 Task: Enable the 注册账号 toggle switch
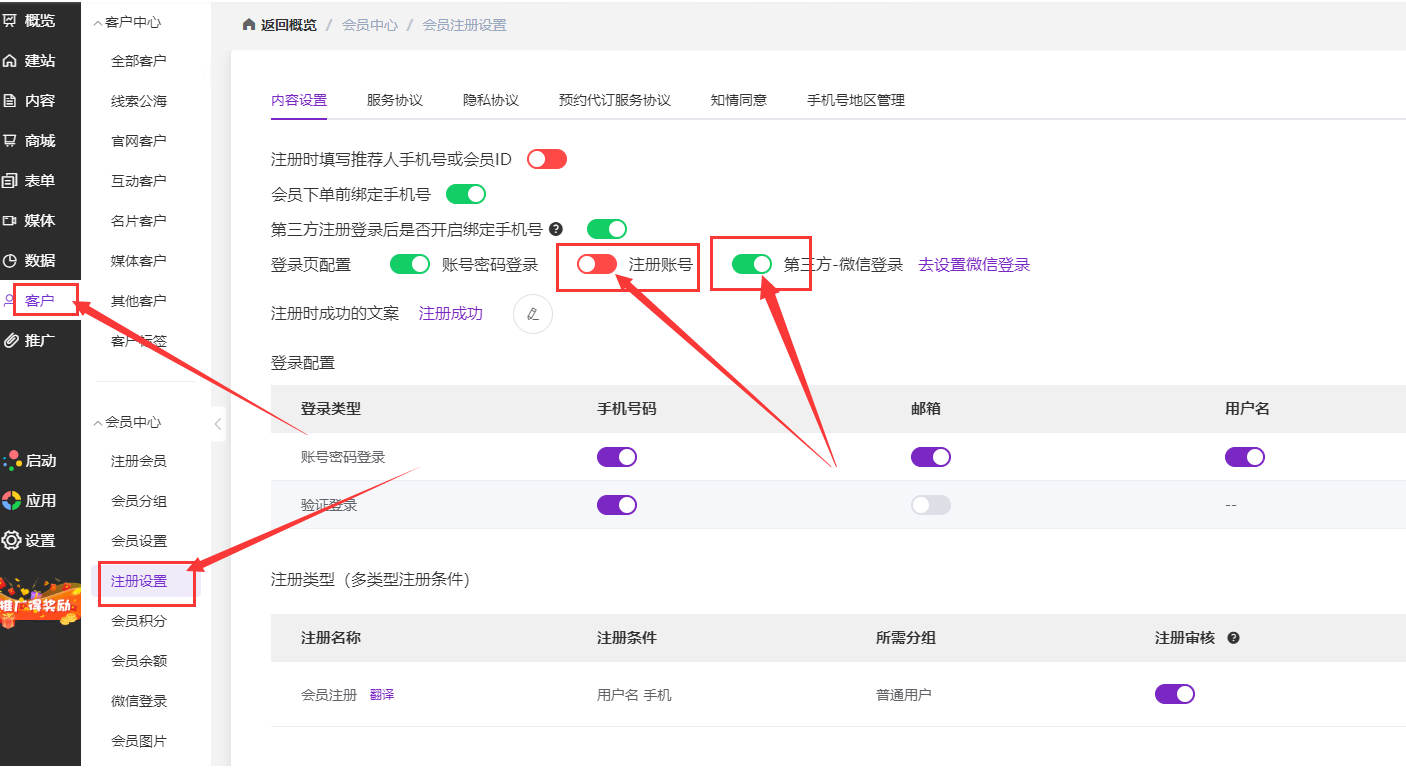[597, 264]
